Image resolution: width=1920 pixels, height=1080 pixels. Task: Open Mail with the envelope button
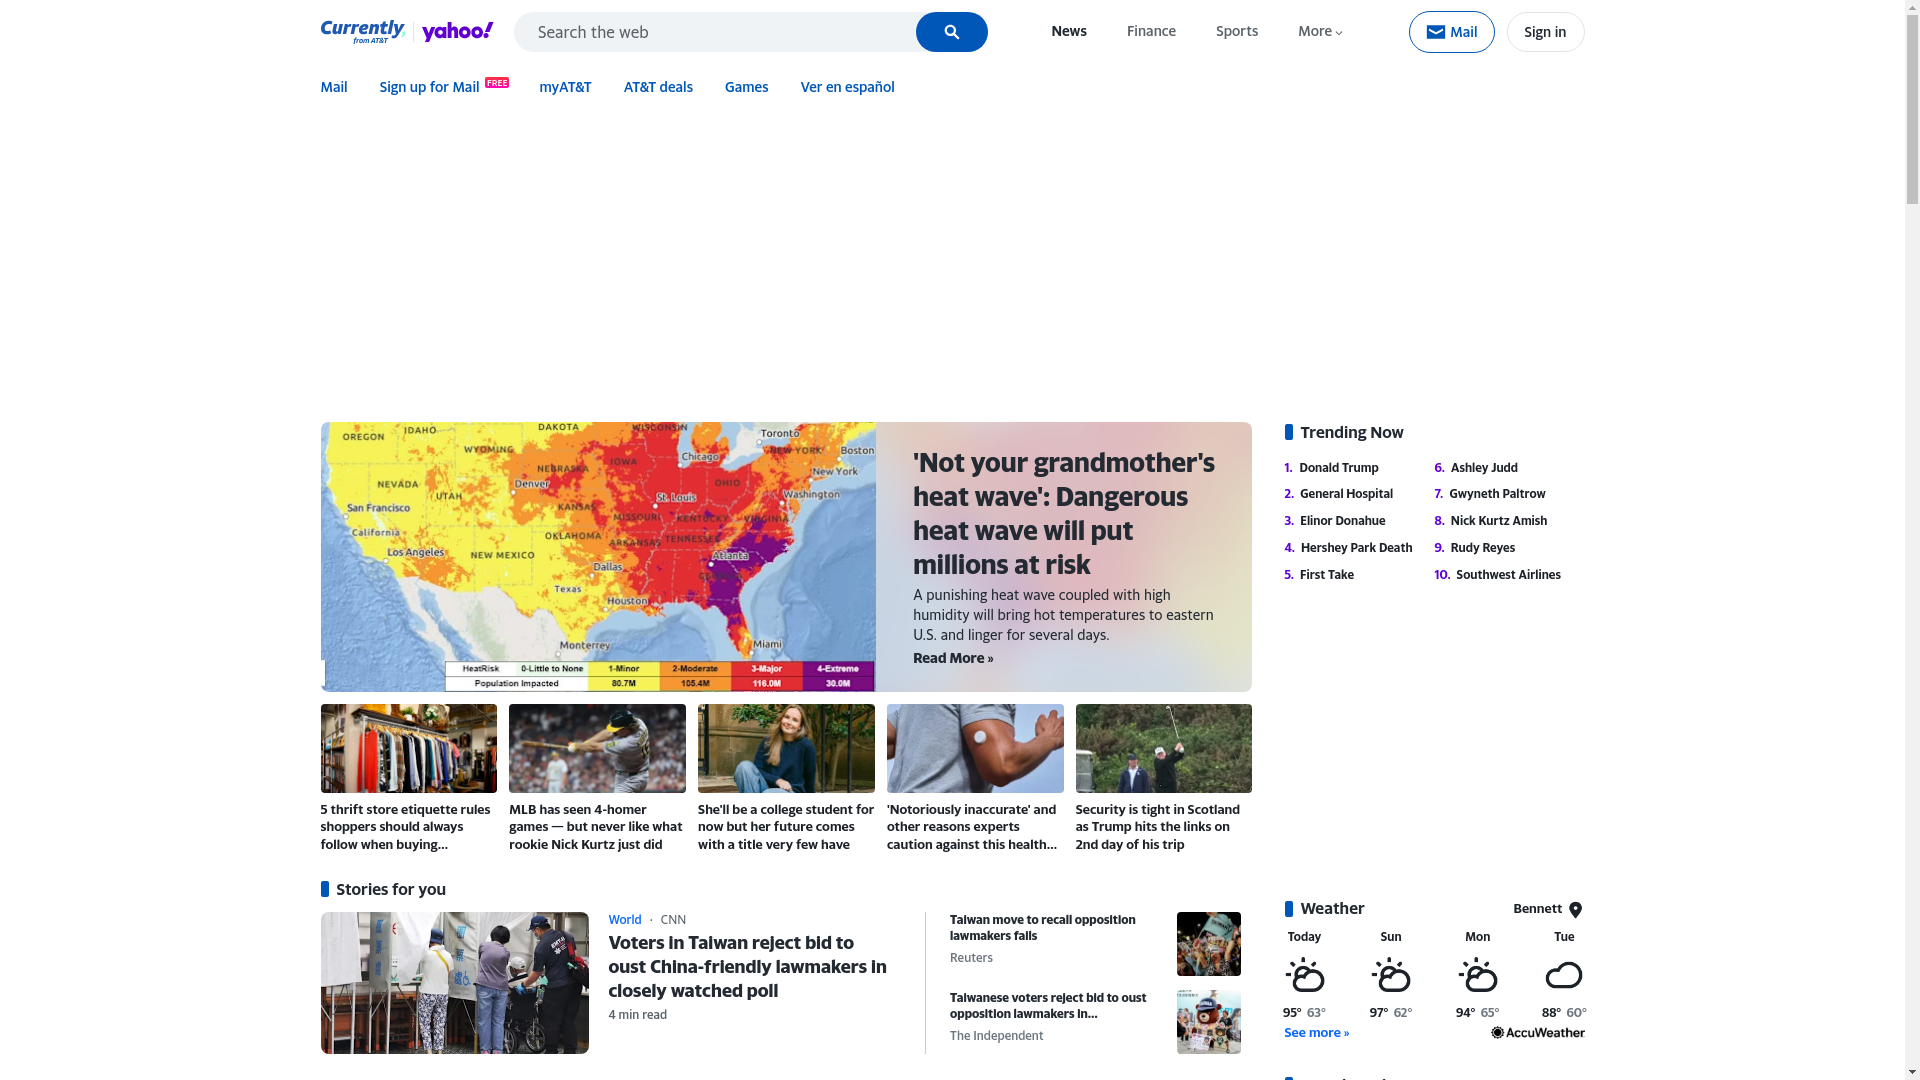(x=1451, y=32)
